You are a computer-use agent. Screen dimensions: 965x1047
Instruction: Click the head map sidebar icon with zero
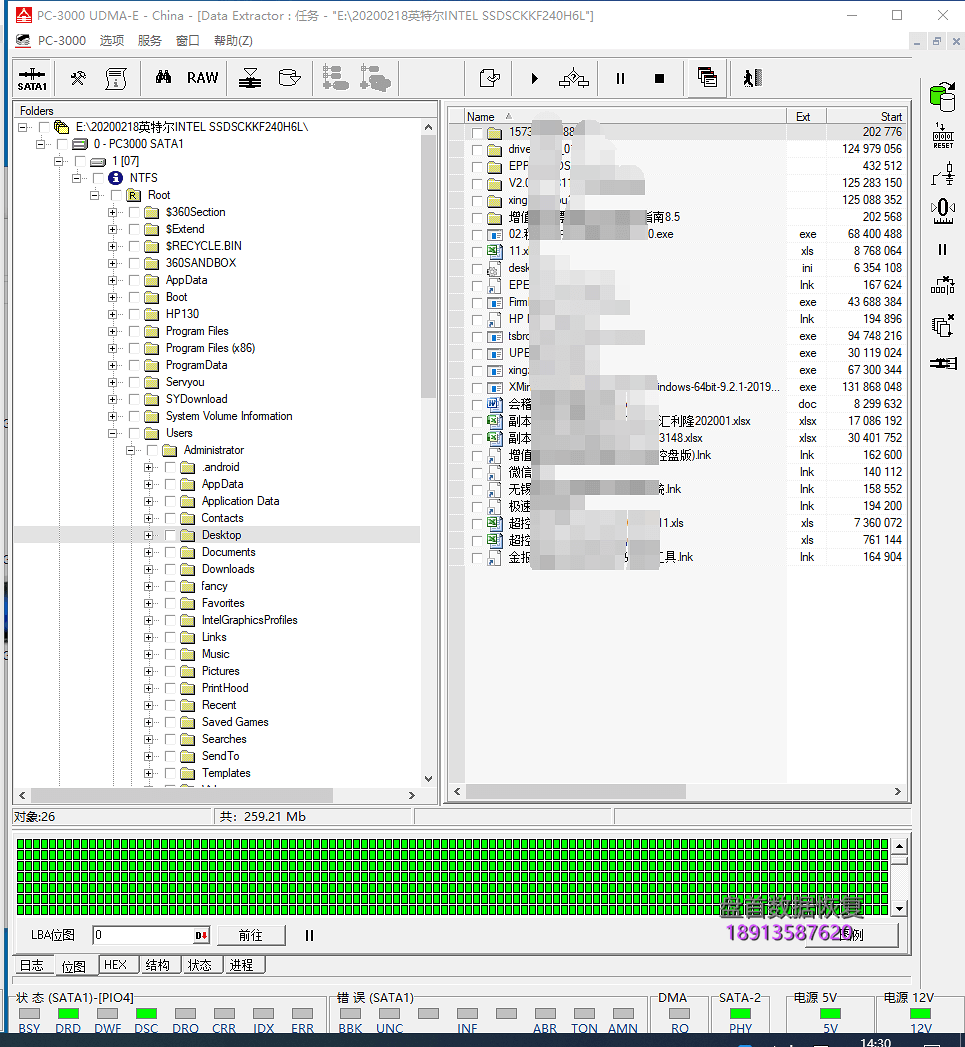(943, 211)
